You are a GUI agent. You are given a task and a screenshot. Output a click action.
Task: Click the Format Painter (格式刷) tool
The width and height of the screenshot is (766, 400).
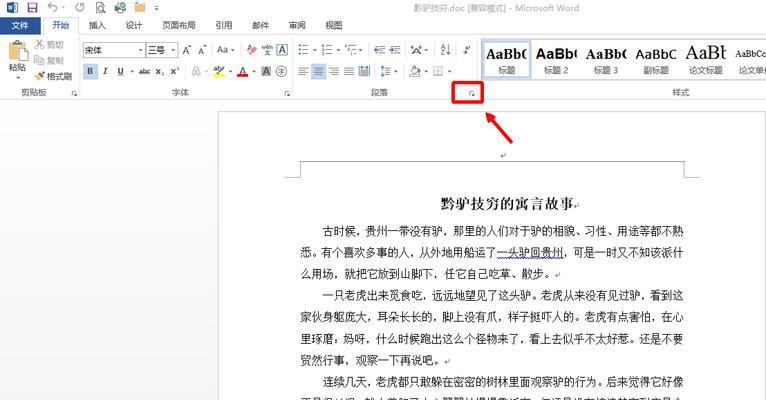point(53,76)
